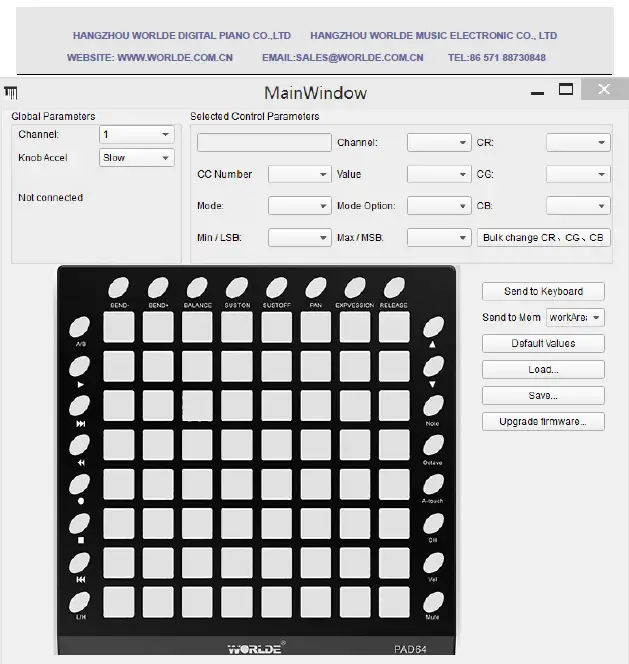
Task: Click the Octave side button
Action: tap(433, 445)
